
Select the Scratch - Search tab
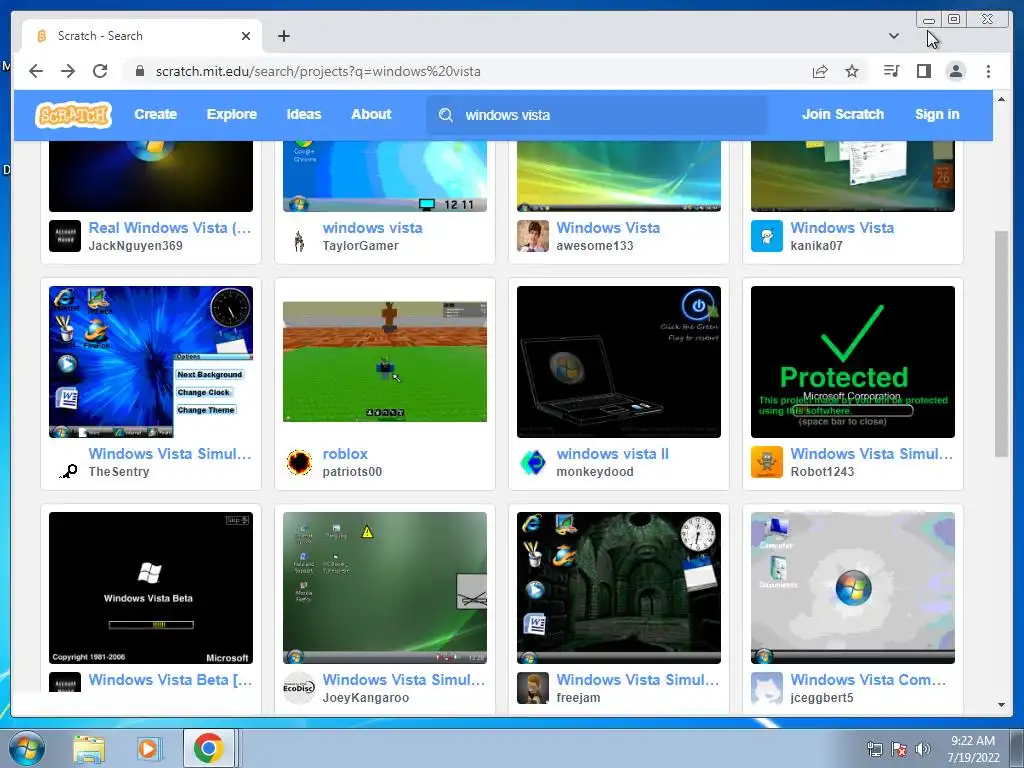[140, 36]
